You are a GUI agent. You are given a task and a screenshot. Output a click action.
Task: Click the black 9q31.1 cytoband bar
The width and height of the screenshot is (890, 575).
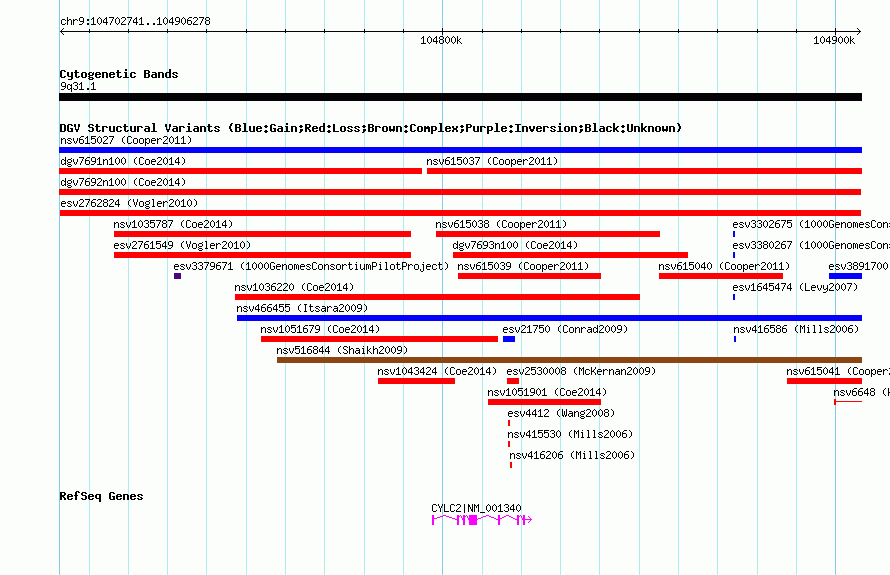[460, 97]
